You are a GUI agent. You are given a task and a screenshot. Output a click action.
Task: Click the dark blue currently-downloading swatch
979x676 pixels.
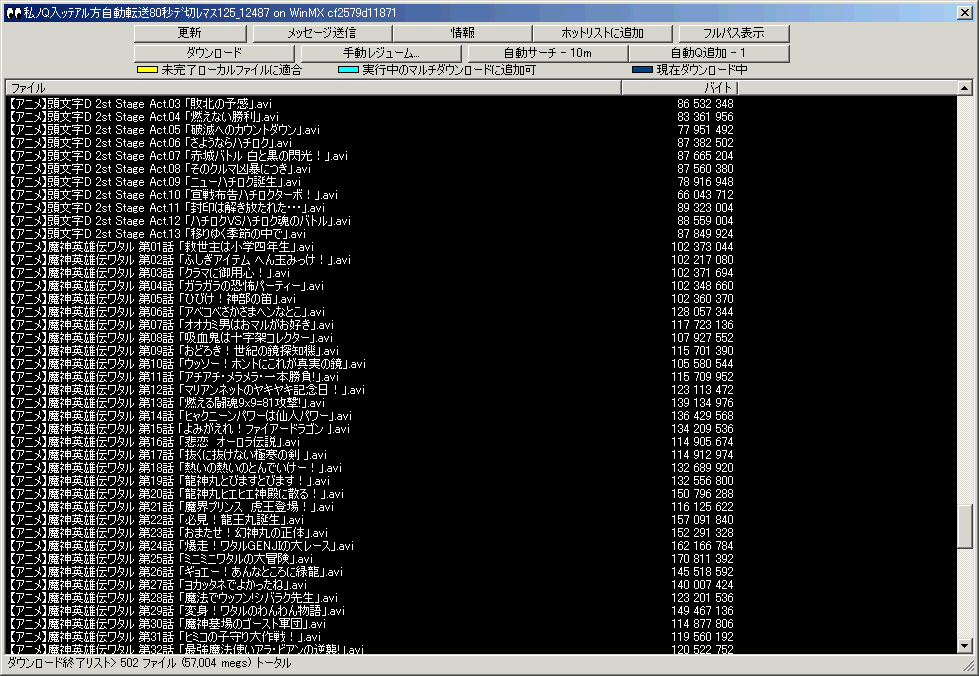coord(642,70)
